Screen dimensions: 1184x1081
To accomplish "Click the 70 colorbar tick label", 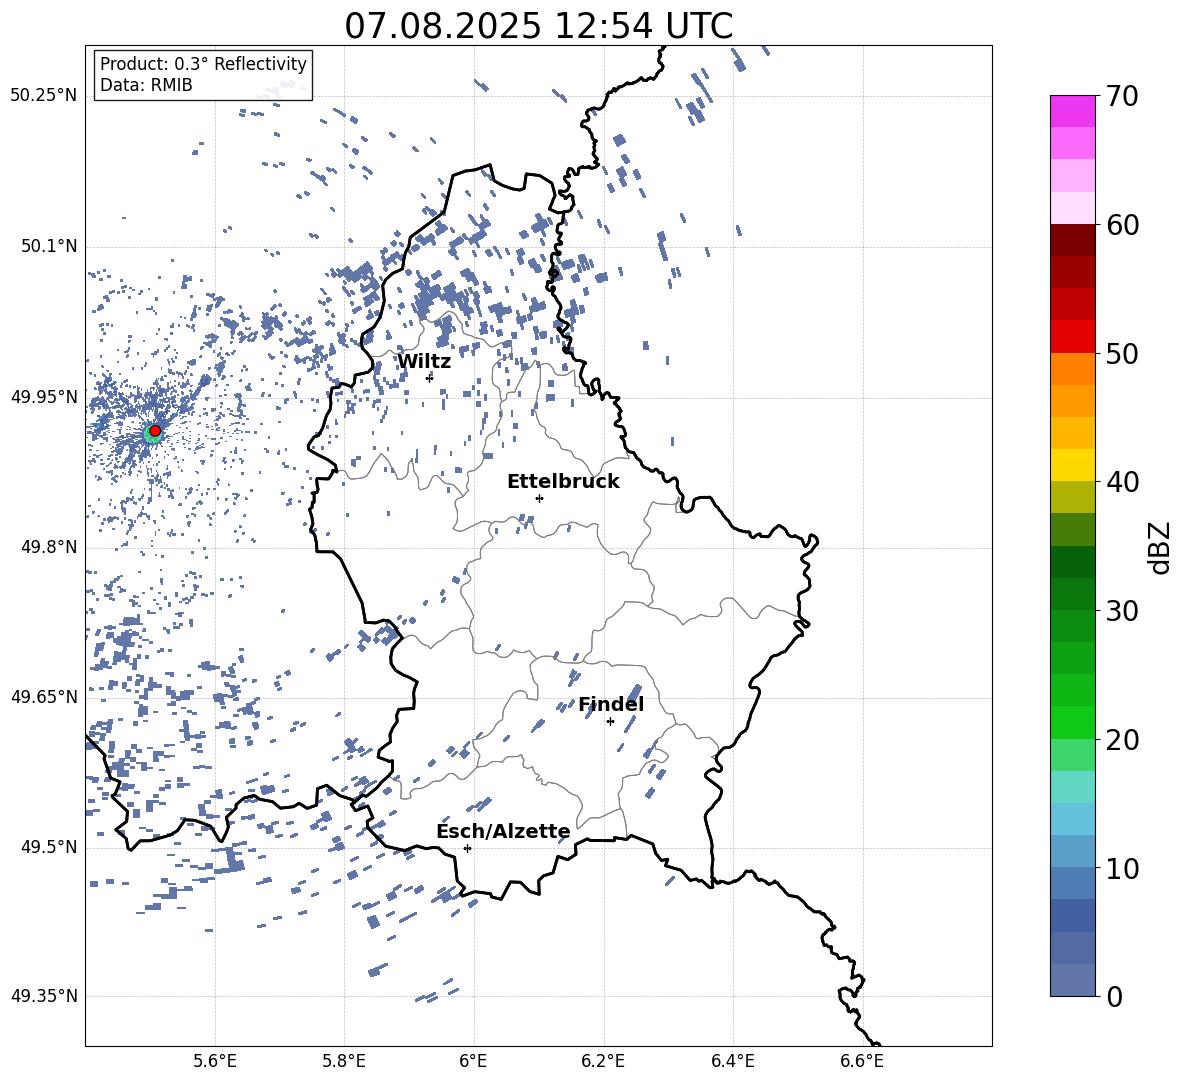I will 1122,97.
